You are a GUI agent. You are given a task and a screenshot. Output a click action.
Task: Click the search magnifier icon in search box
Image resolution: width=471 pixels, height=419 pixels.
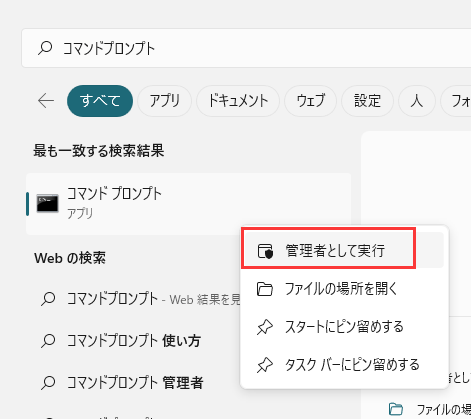coord(45,48)
